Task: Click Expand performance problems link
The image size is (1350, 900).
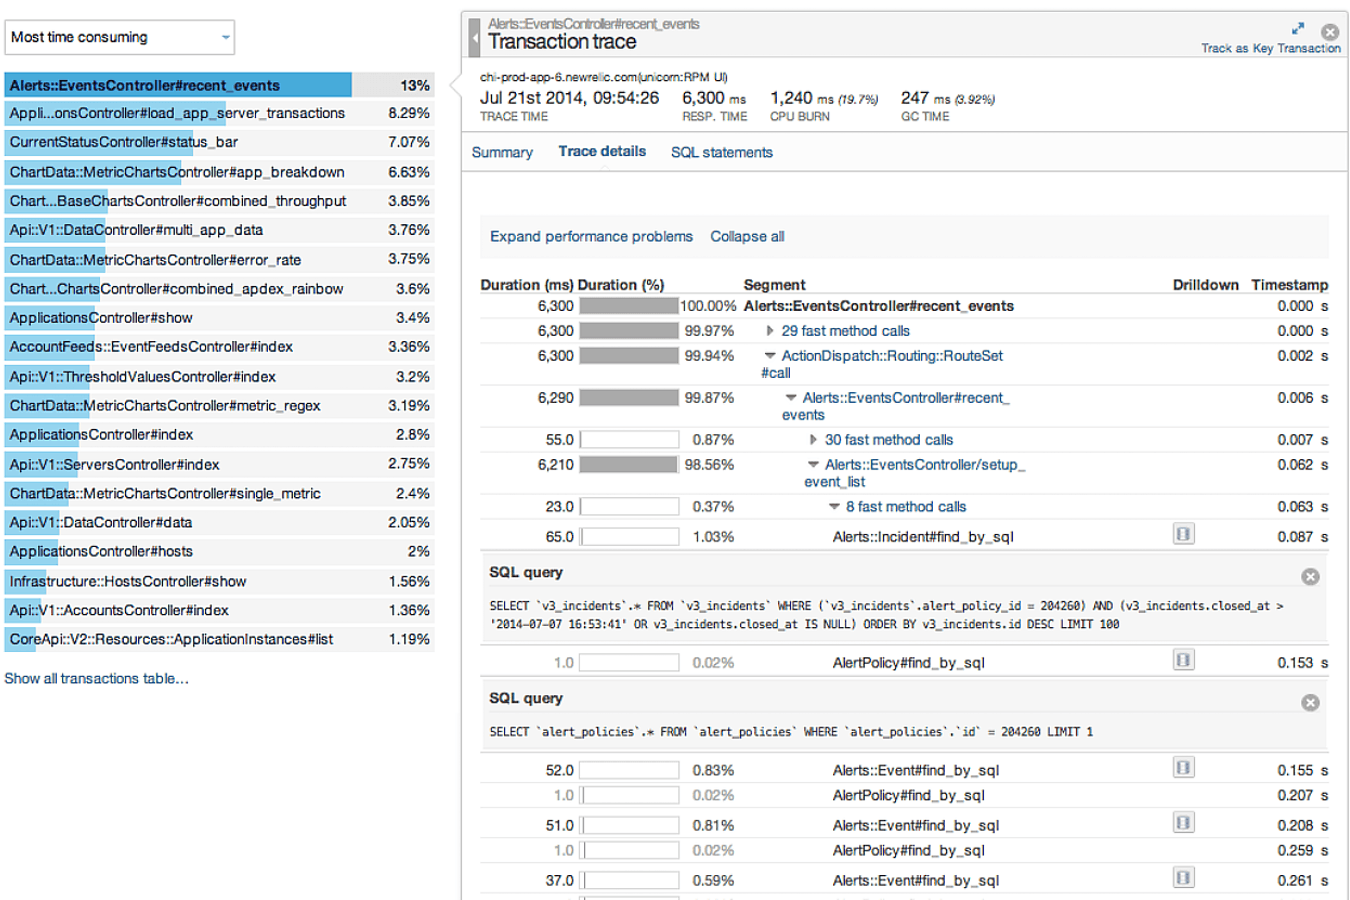Action: [x=591, y=237]
